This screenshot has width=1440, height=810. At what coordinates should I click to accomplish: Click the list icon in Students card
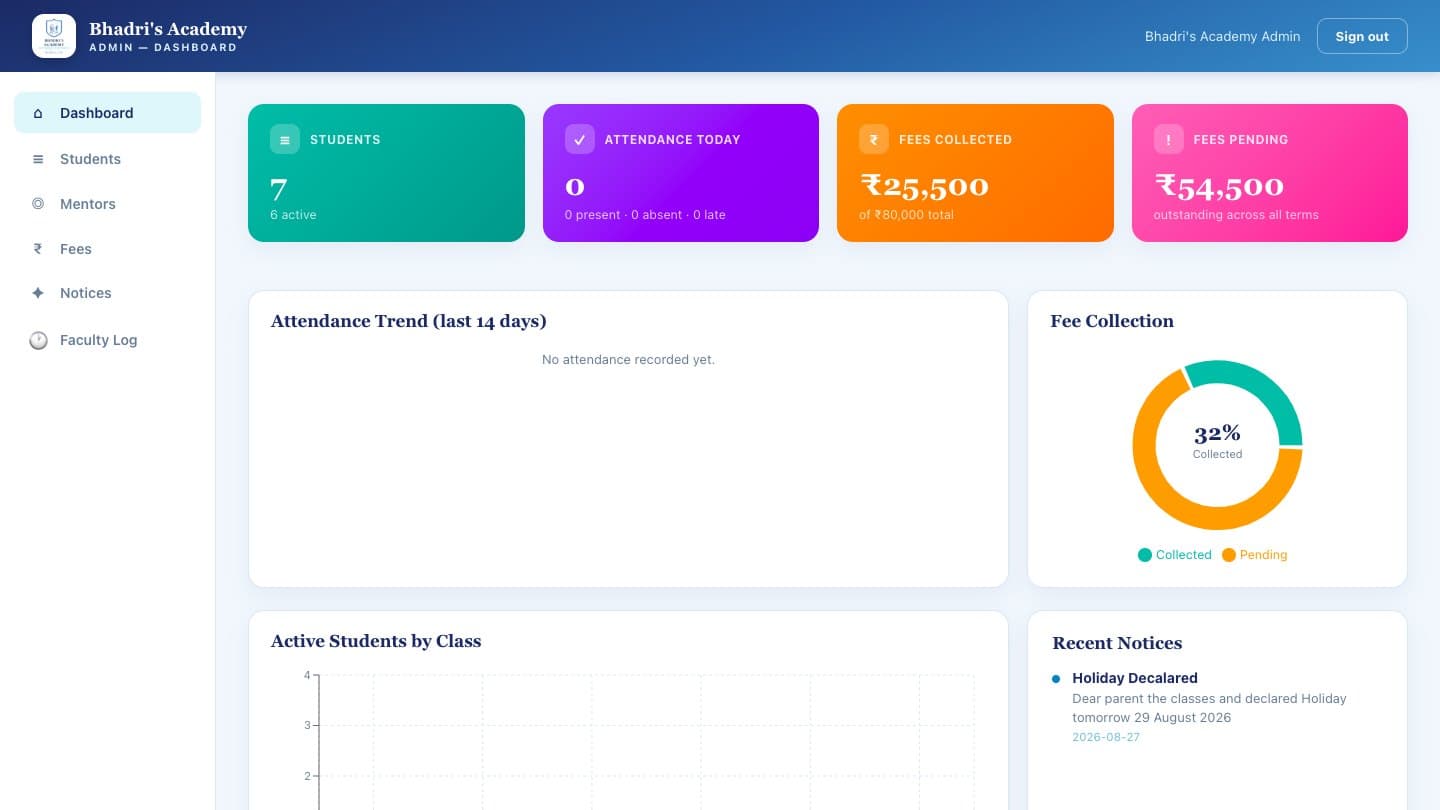(x=285, y=139)
